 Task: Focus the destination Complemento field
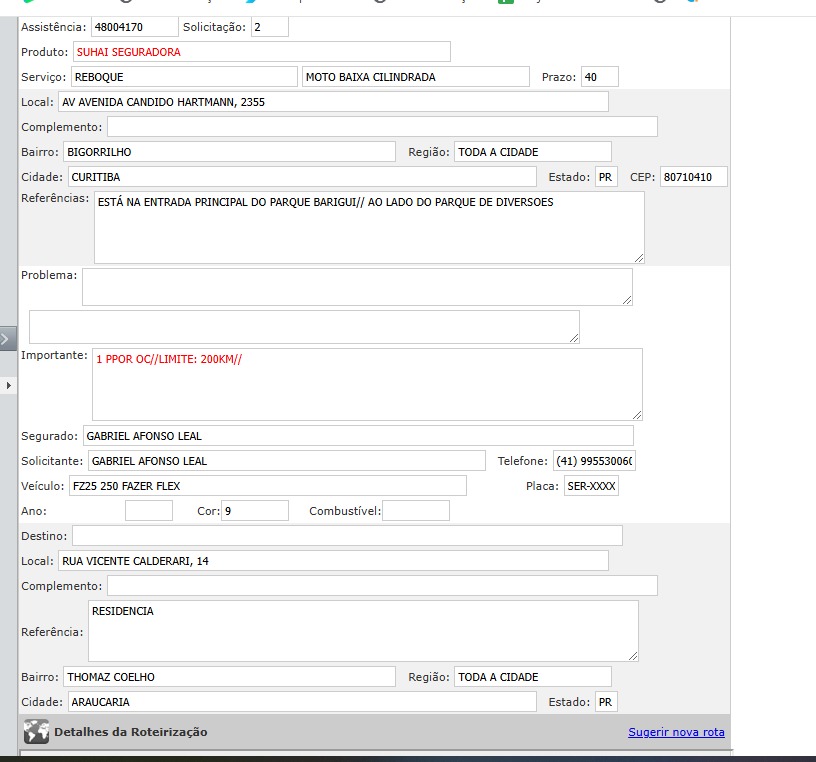tap(382, 586)
